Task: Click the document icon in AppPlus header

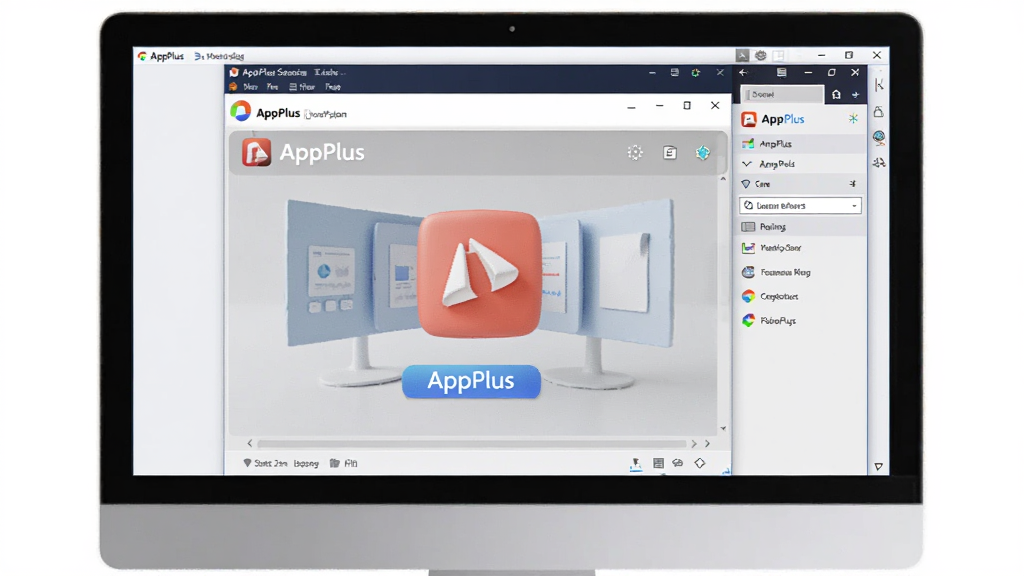Action: [670, 153]
